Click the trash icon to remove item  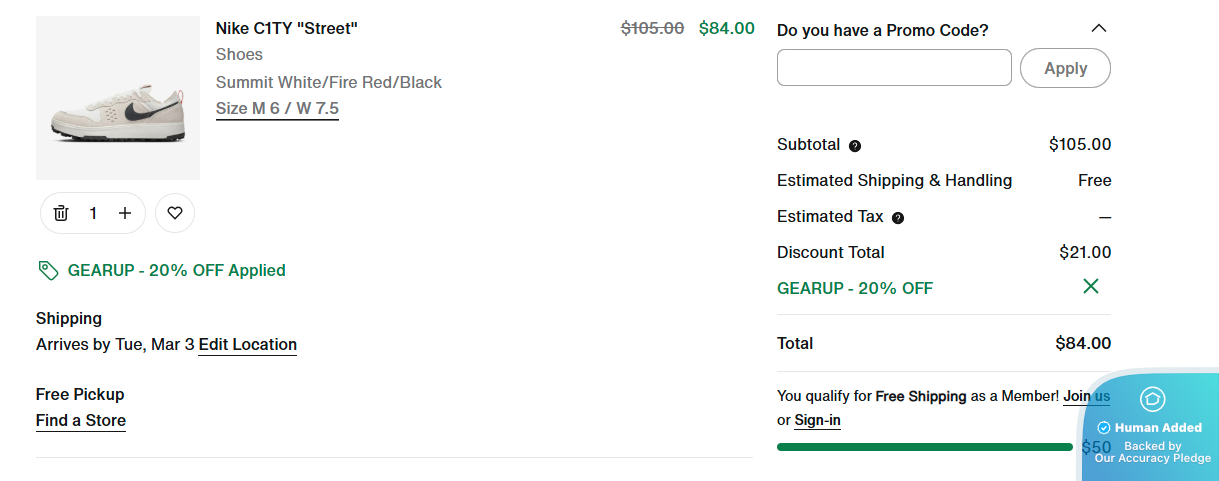pos(61,213)
